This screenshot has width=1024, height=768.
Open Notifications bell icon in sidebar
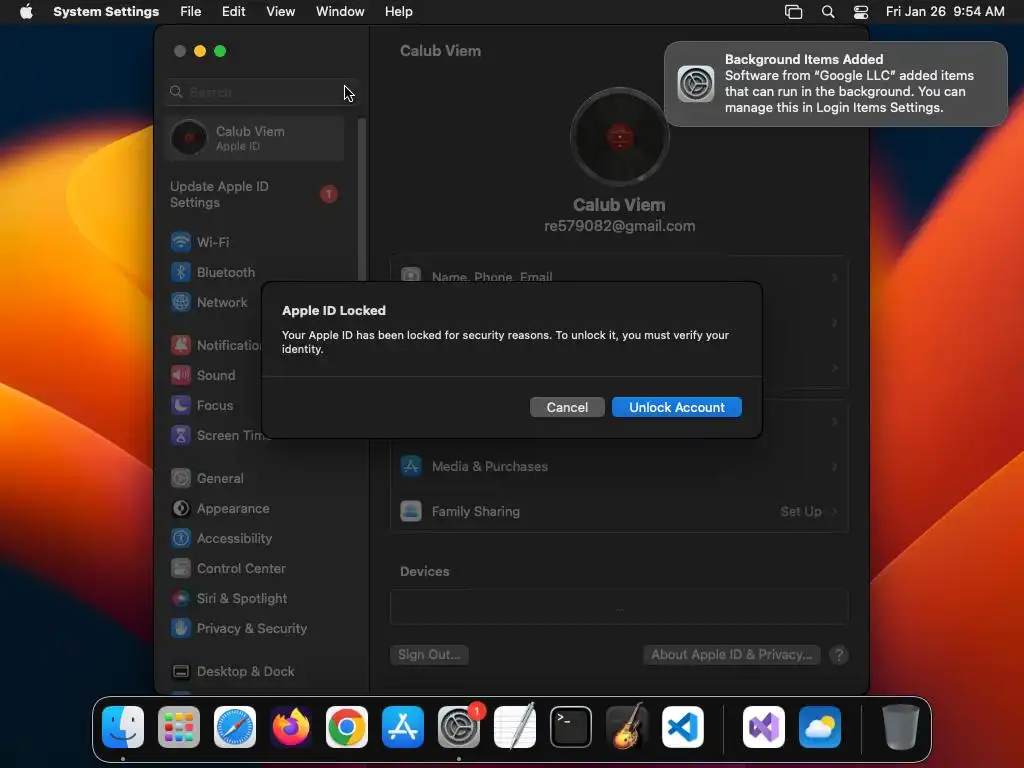181,345
